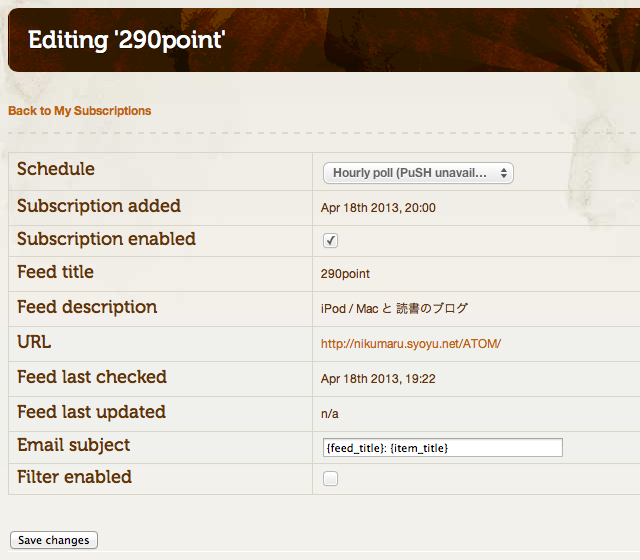Enable the Filter enabled checkbox
This screenshot has width=640, height=560.
pyautogui.click(x=330, y=478)
